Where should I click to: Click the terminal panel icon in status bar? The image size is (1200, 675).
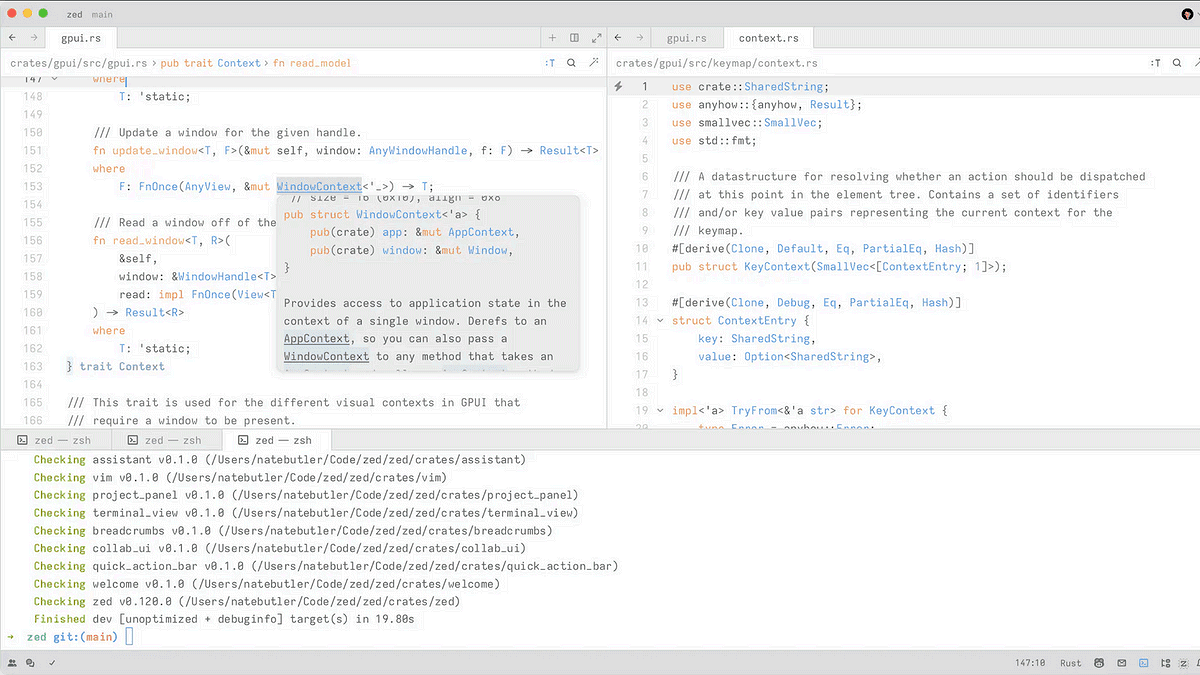[x=1144, y=663]
